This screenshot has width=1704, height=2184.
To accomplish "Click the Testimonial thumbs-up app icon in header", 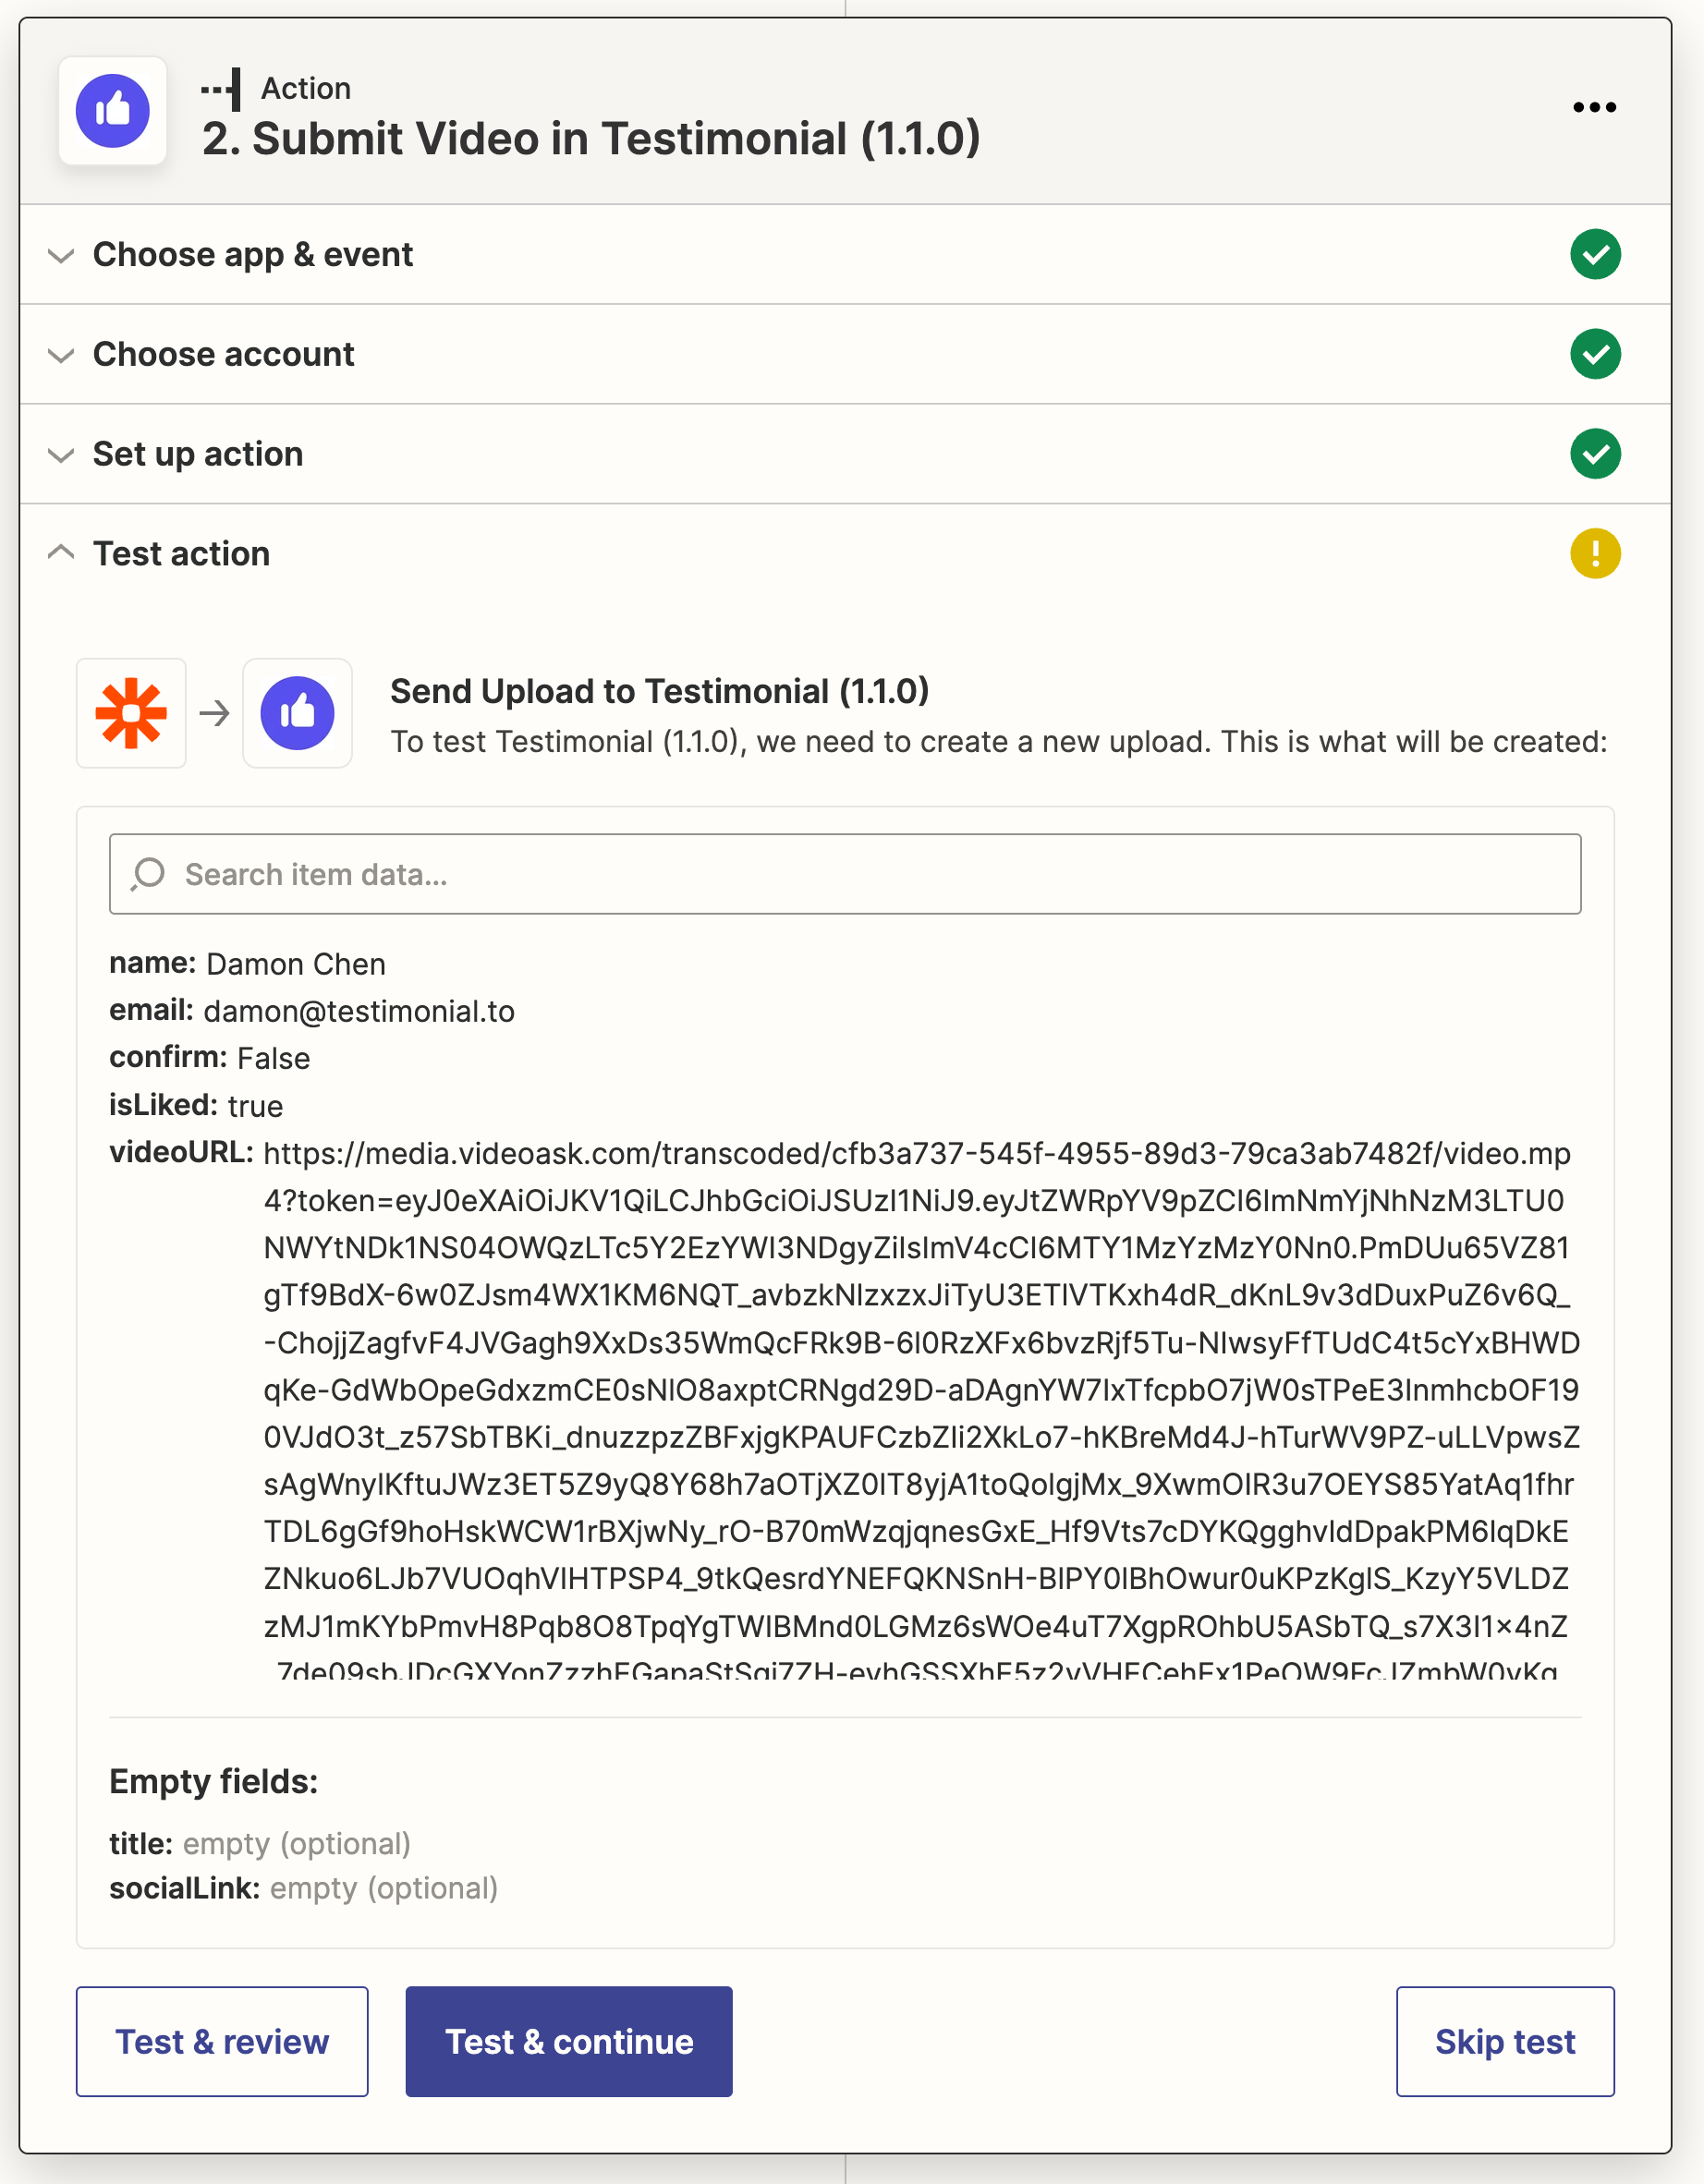I will pos(113,111).
